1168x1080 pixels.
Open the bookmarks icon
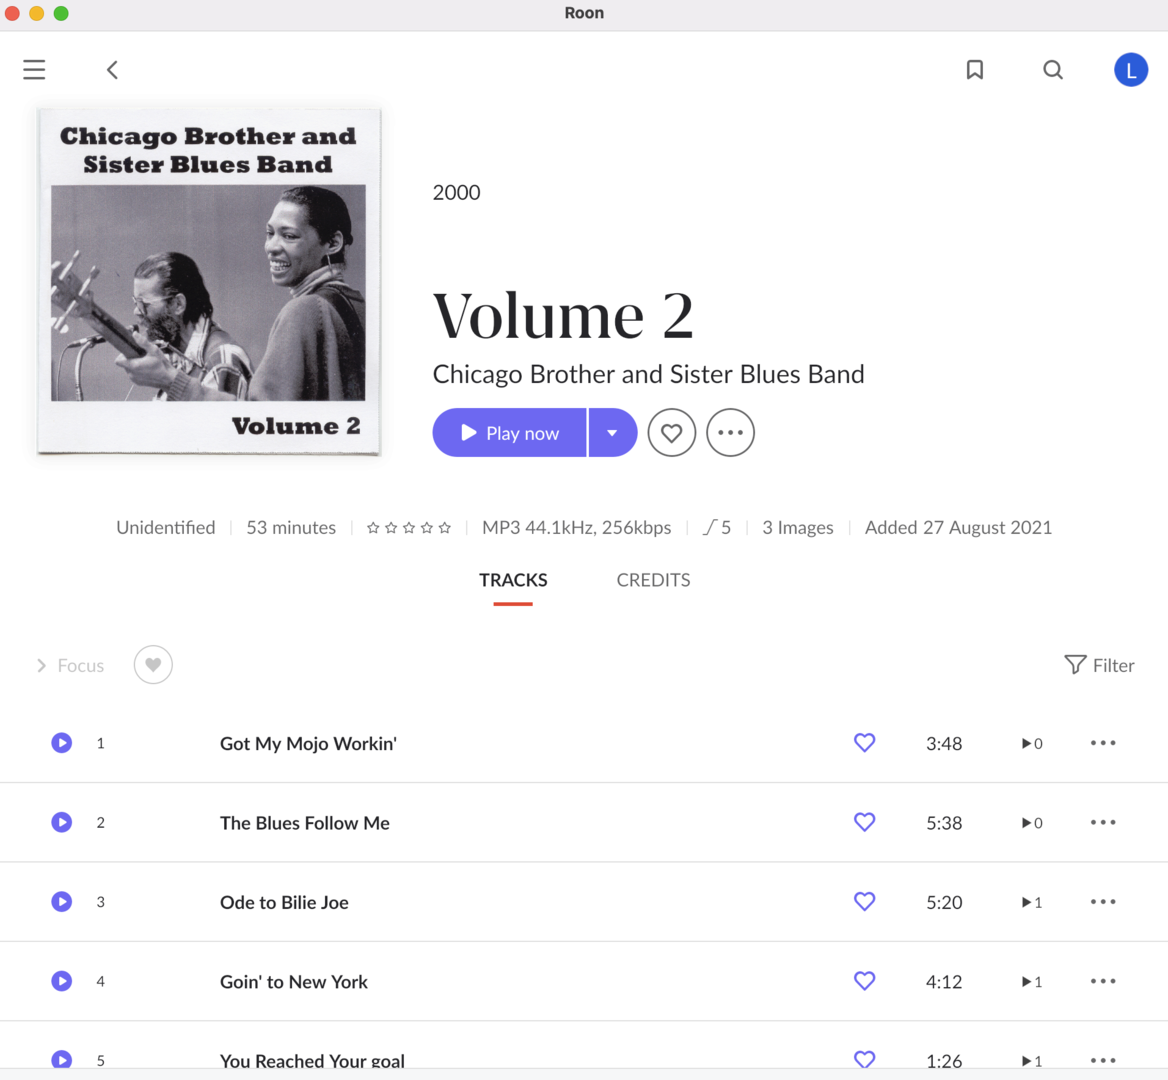(x=974, y=70)
